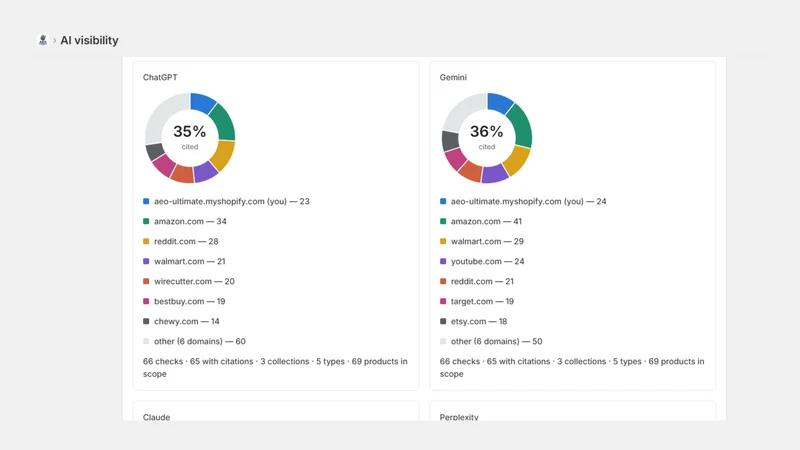Click the 36% cited donut center
800x450 pixels.
point(487,137)
